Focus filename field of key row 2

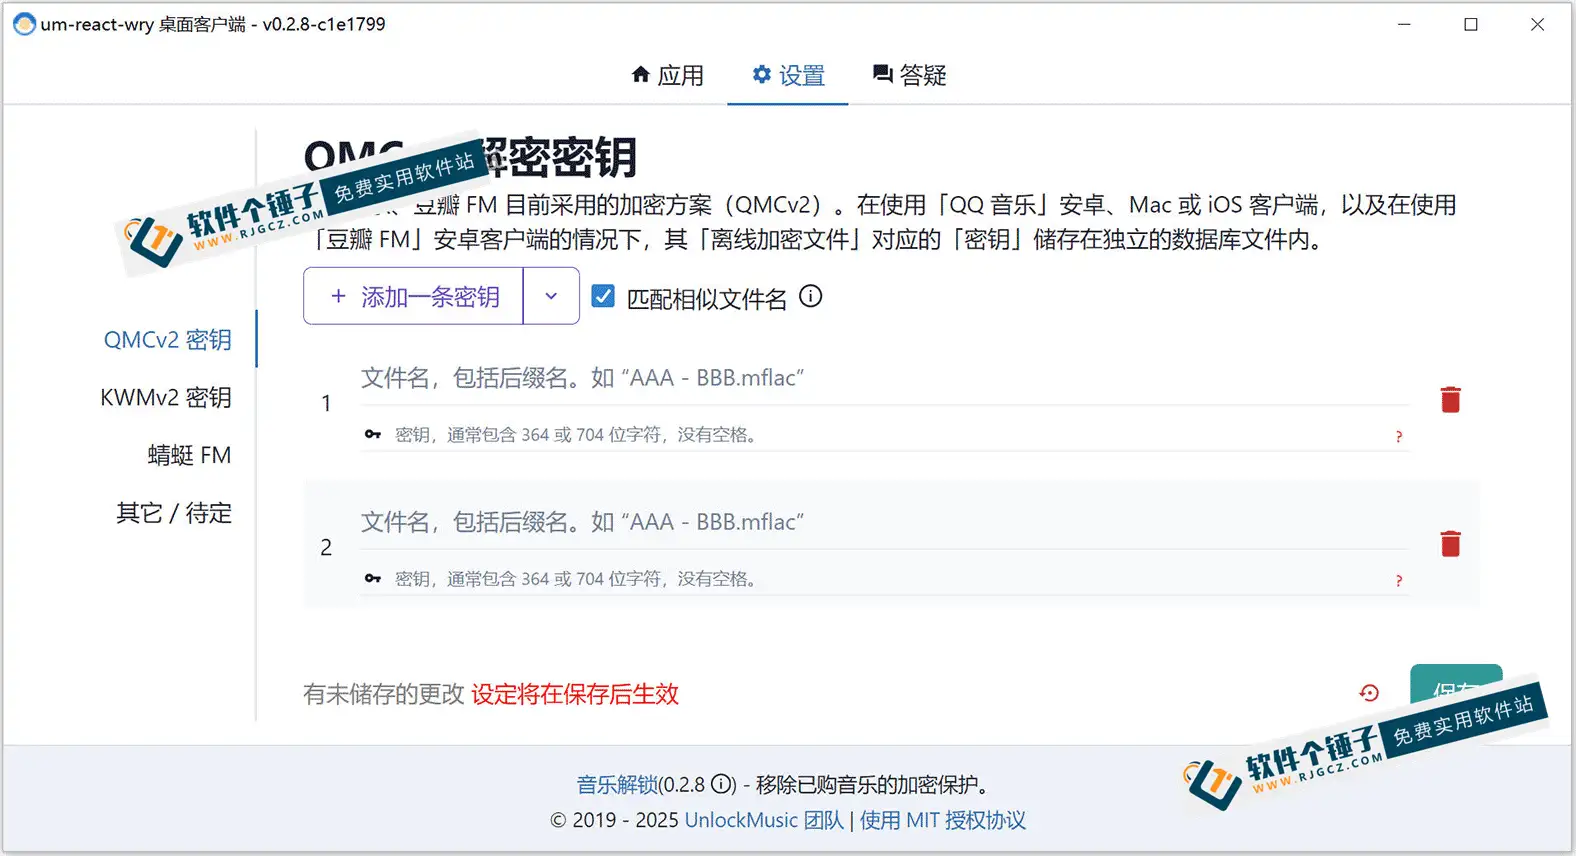click(885, 522)
